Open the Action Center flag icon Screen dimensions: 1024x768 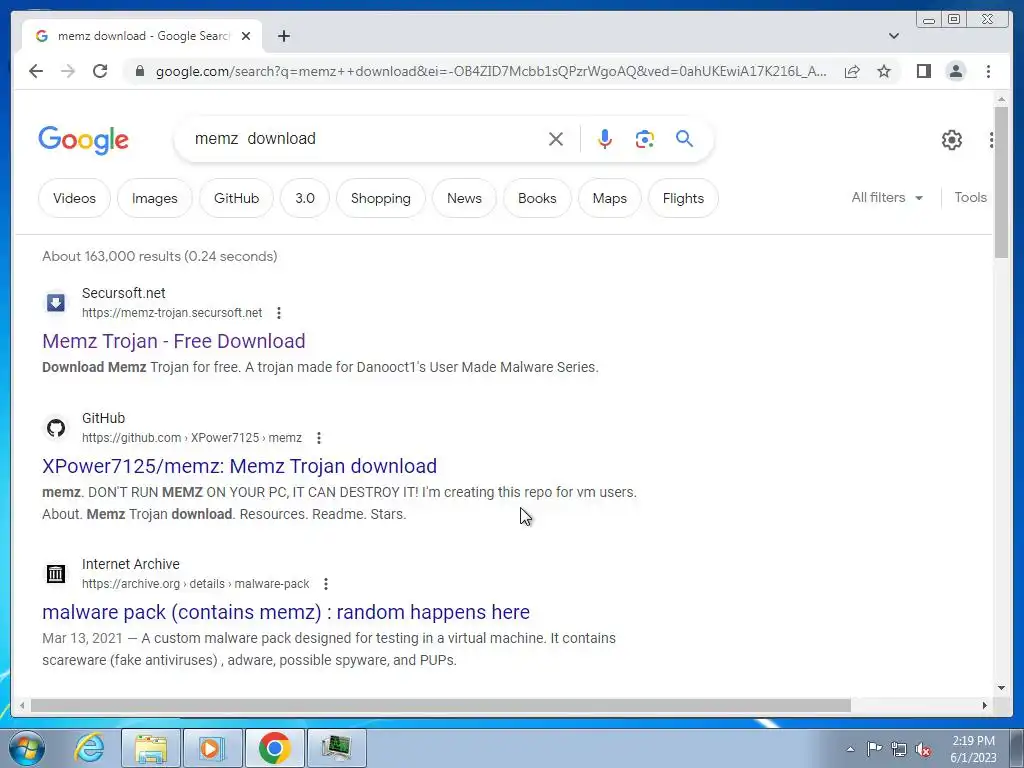click(x=874, y=749)
